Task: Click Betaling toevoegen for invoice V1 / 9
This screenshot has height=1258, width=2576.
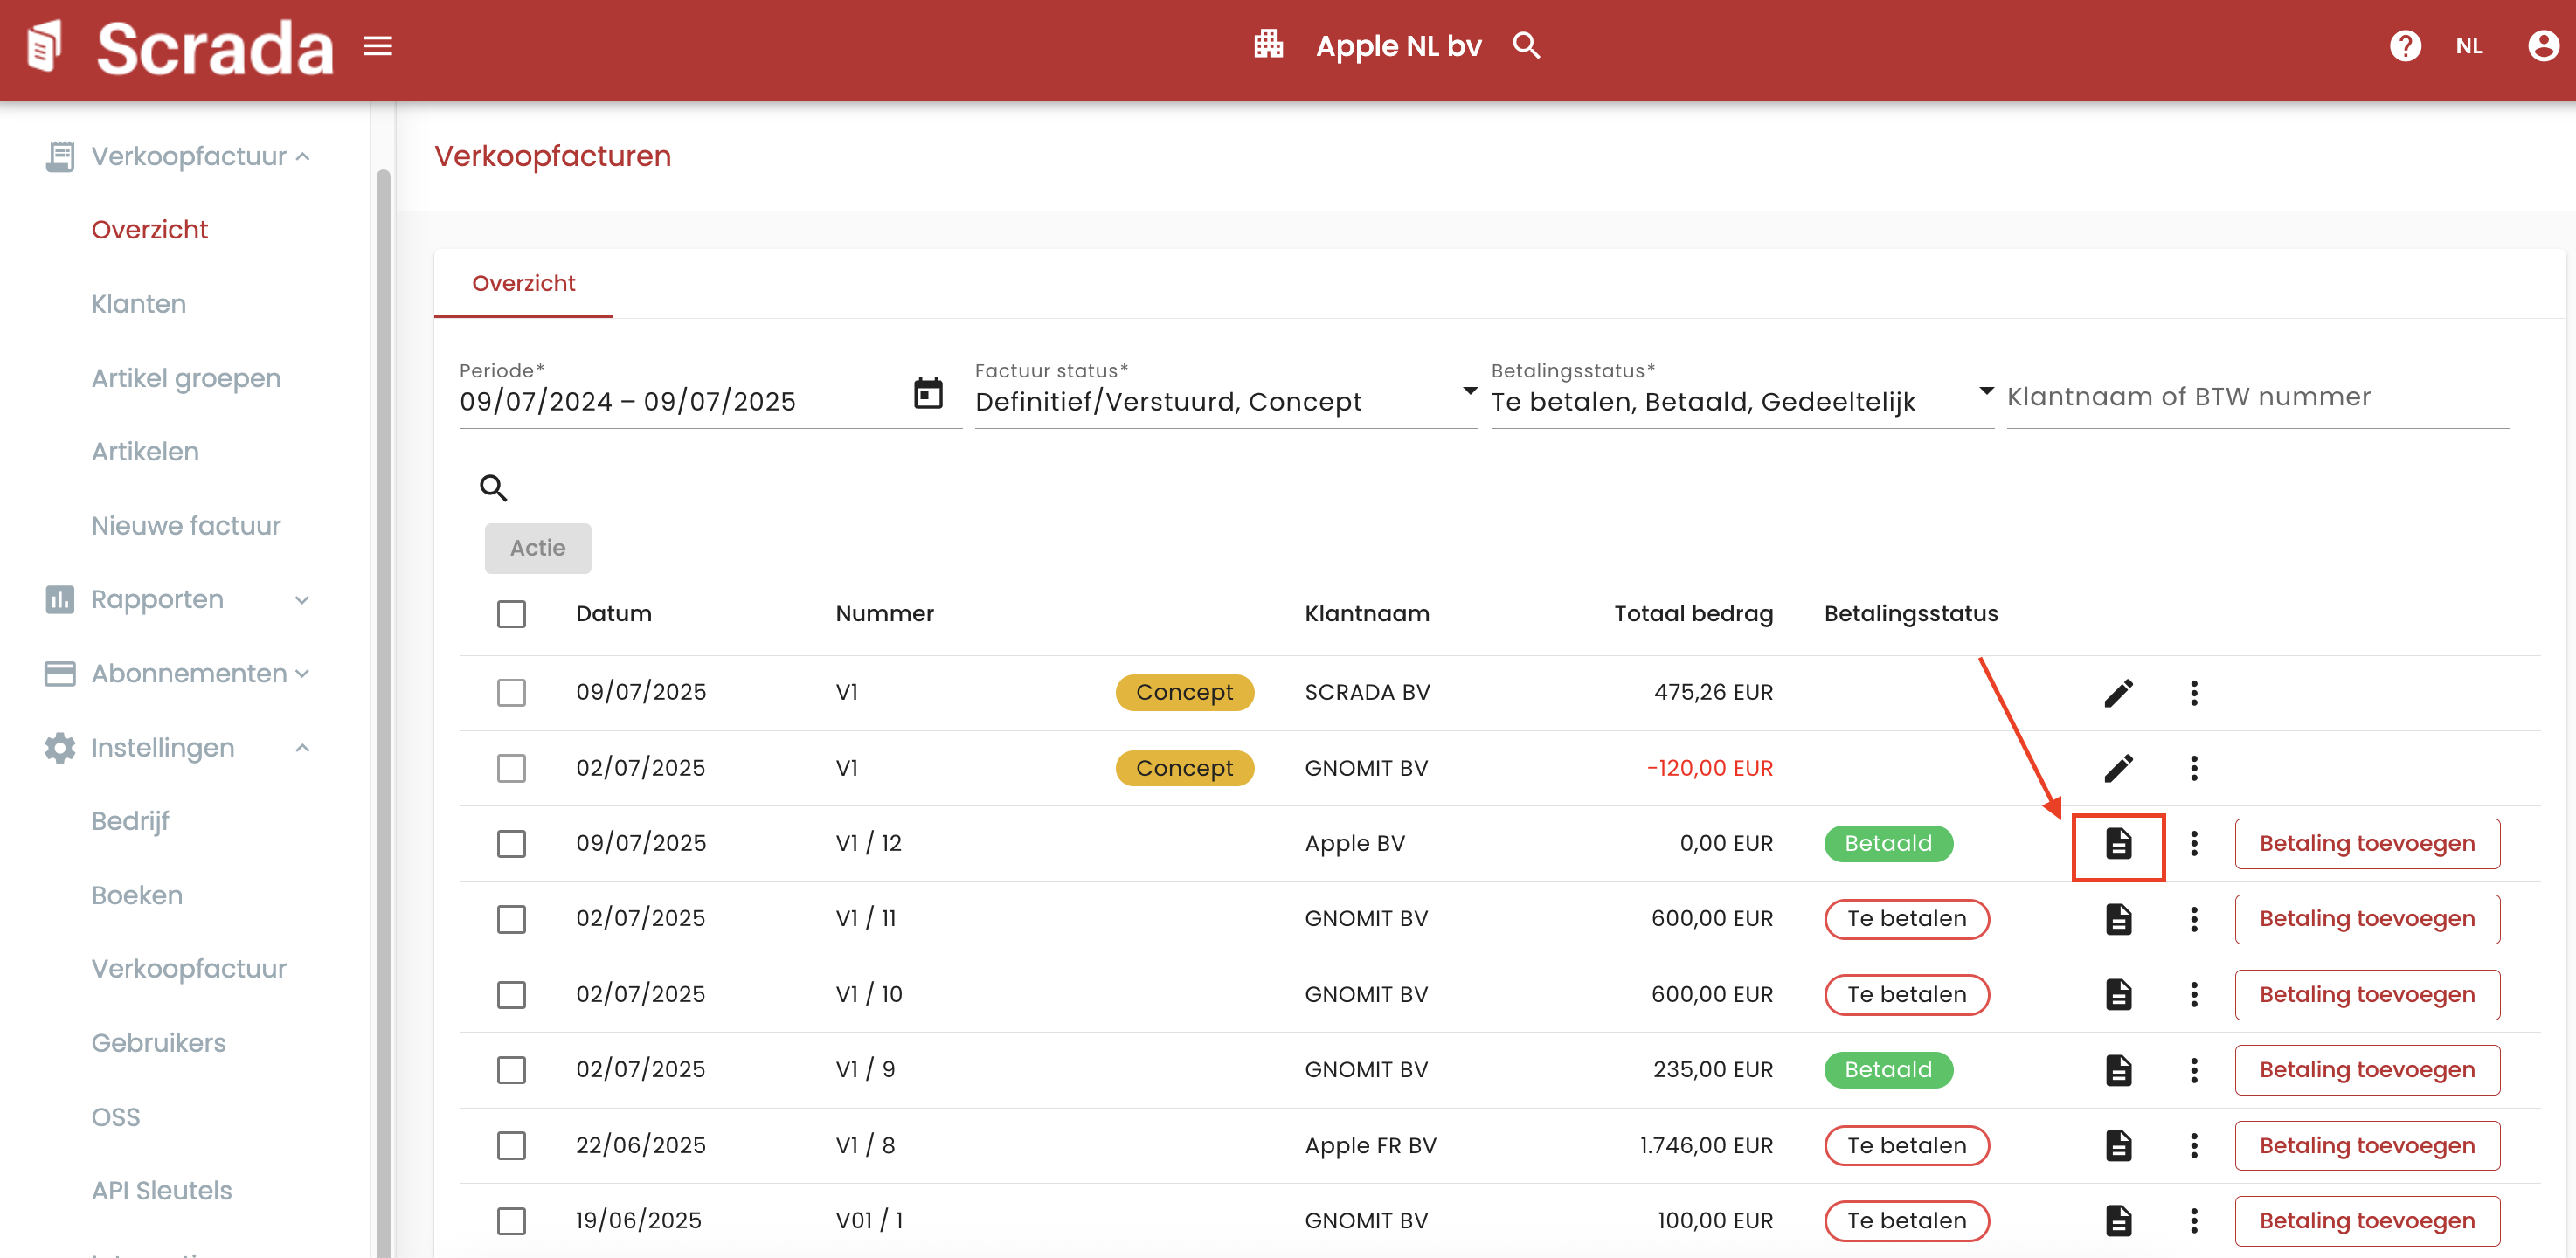Action: [x=2366, y=1070]
